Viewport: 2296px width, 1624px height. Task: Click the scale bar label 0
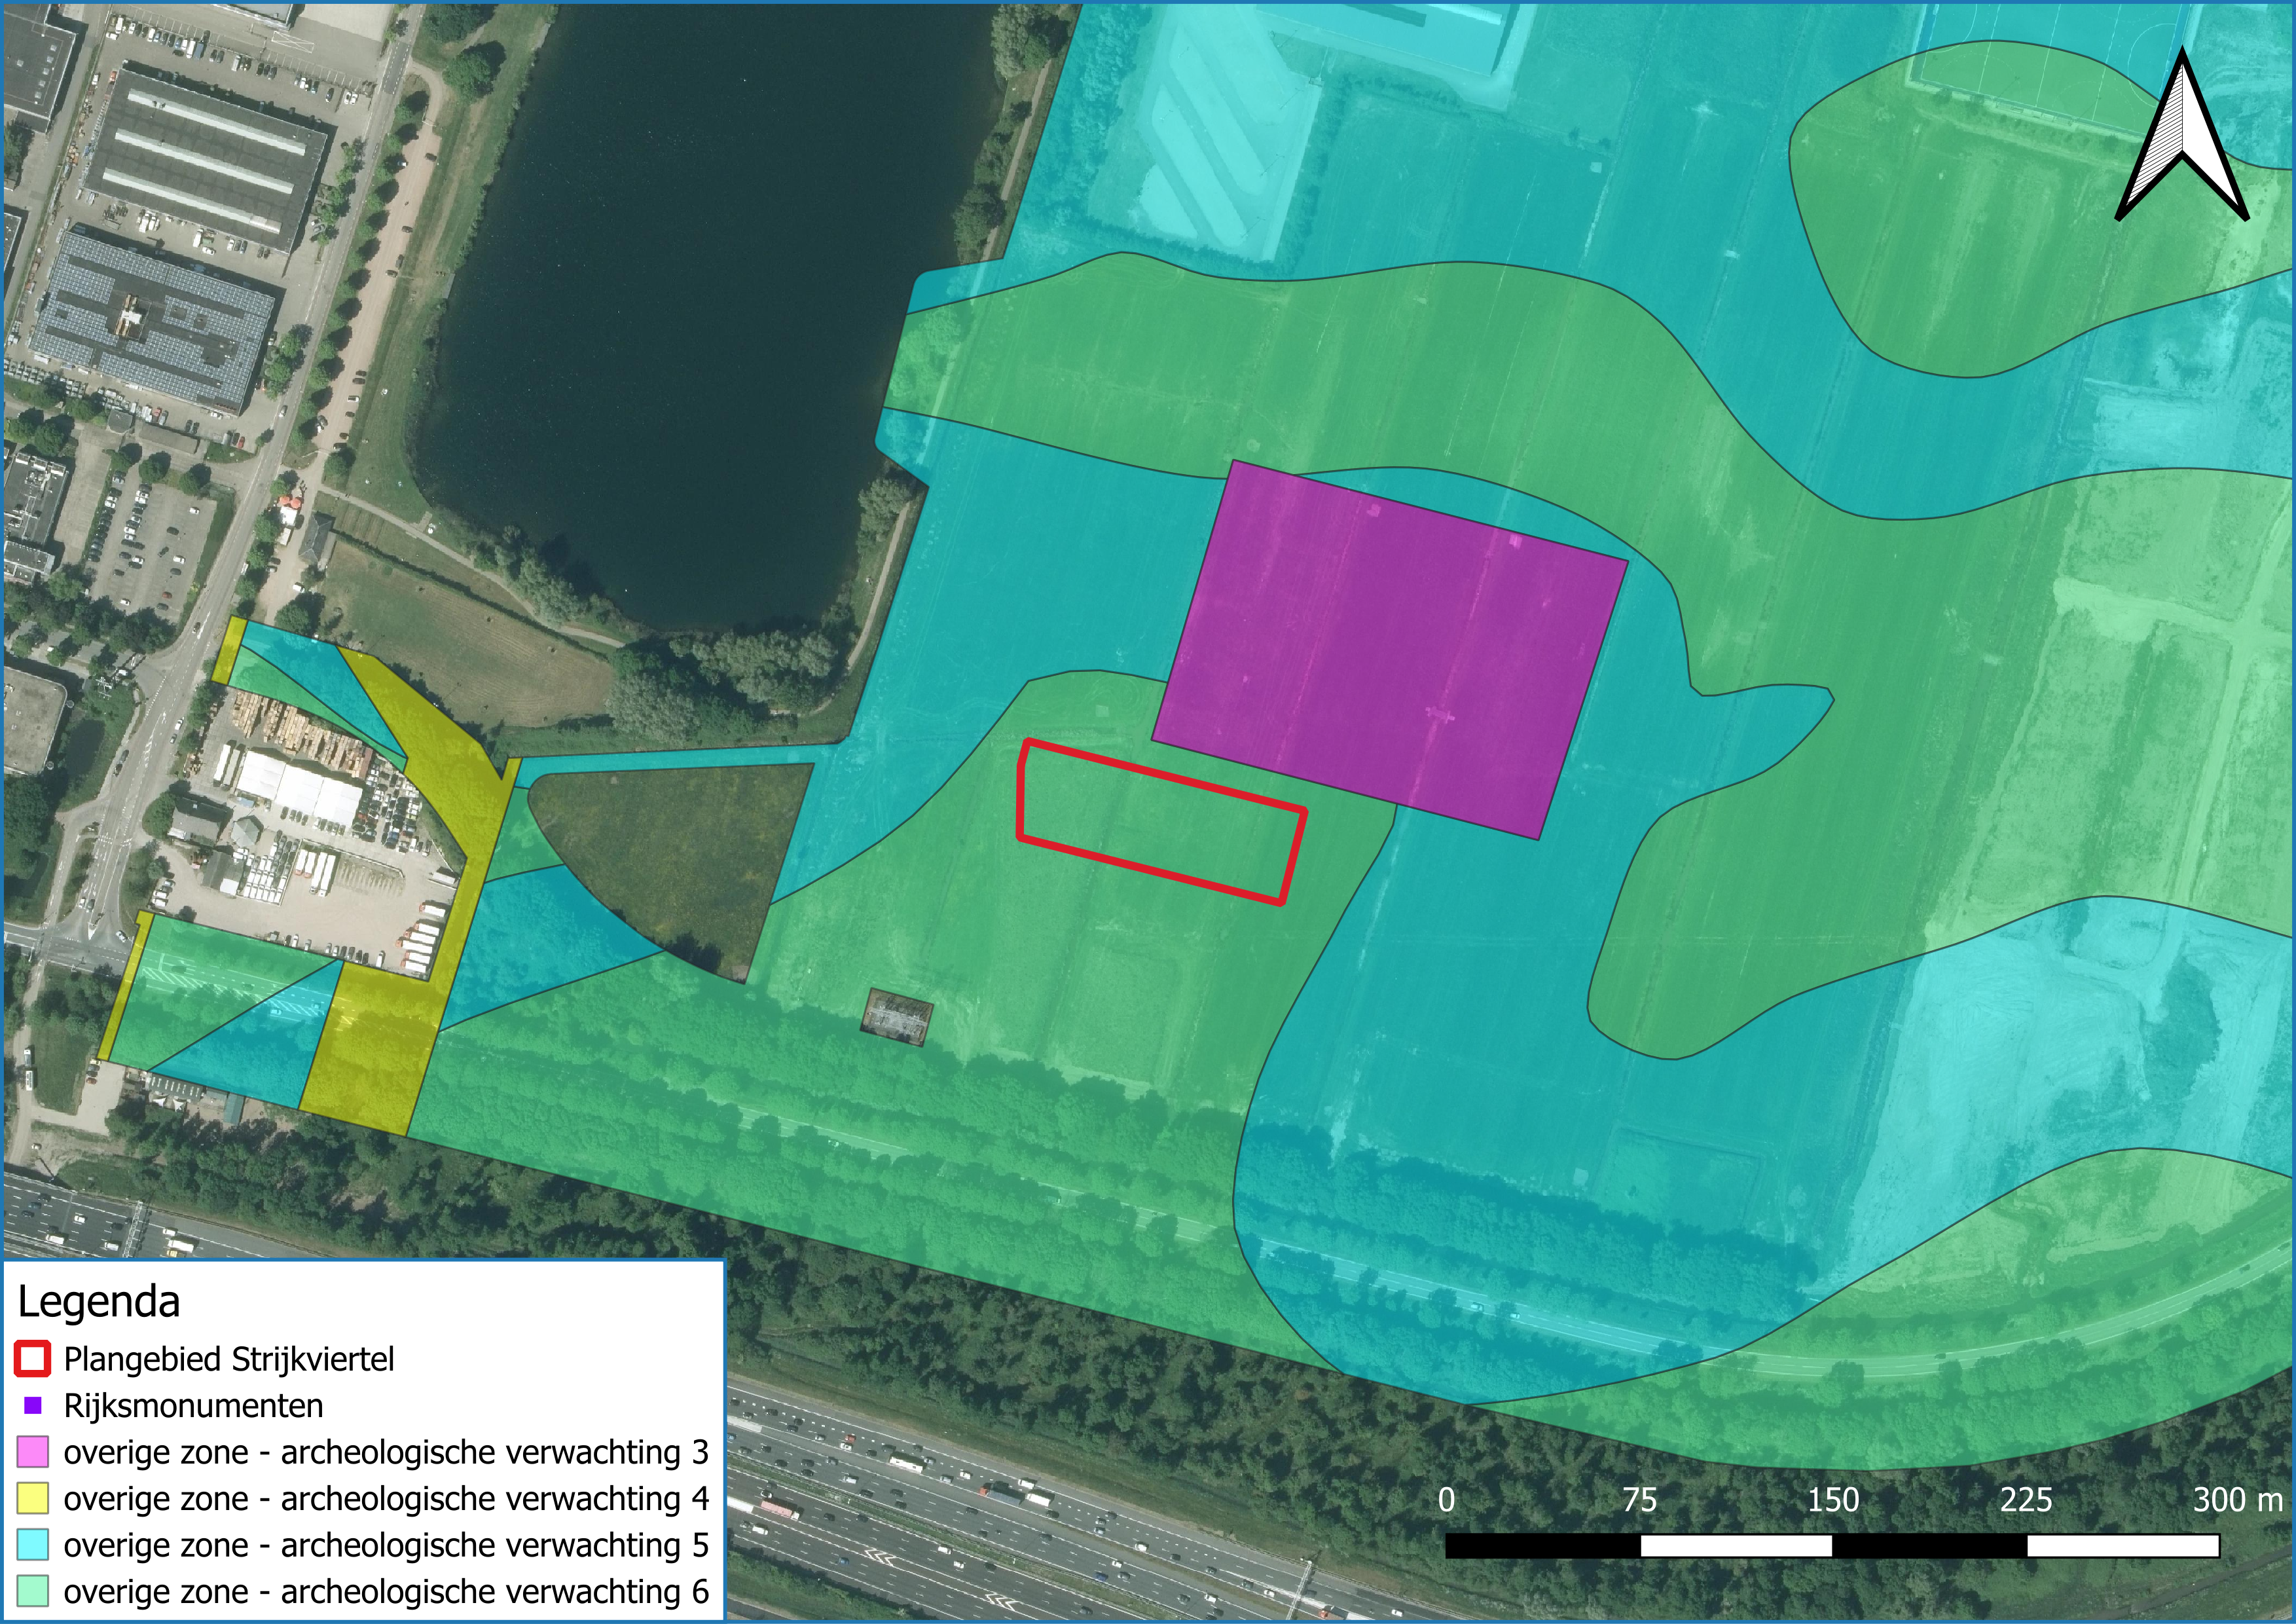1446,1500
